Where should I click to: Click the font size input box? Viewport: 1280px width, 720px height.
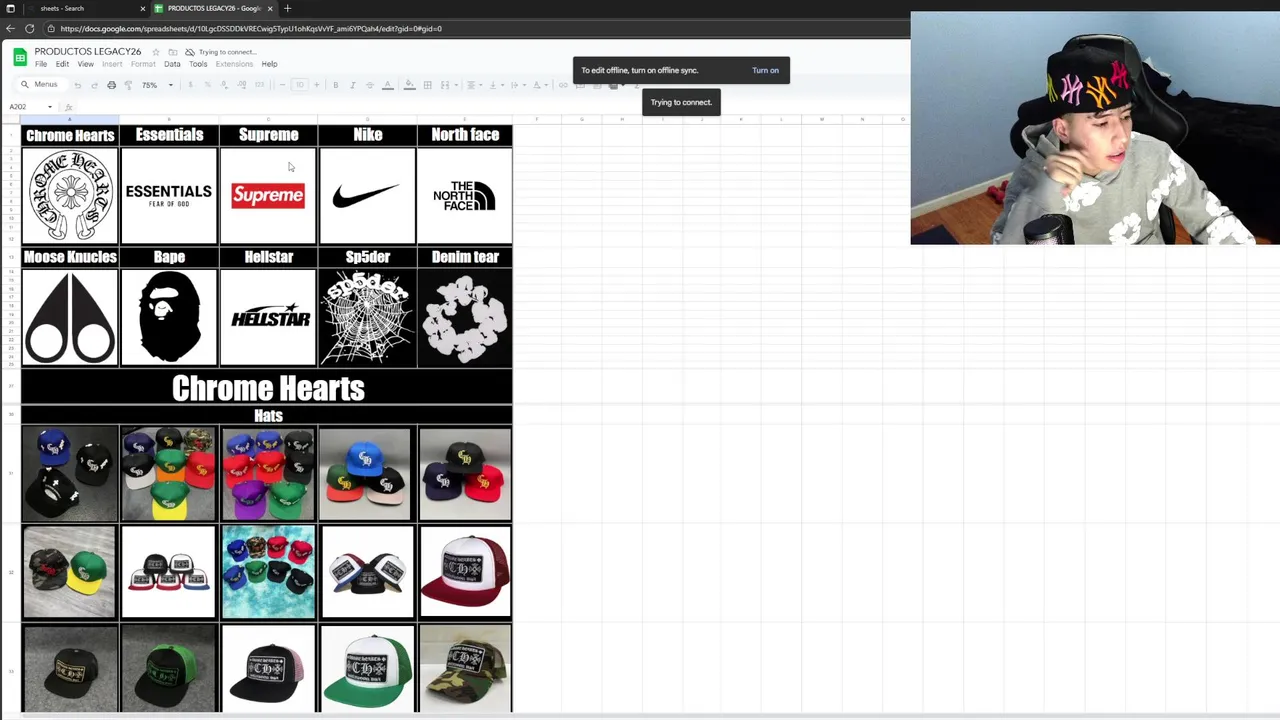pyautogui.click(x=299, y=85)
